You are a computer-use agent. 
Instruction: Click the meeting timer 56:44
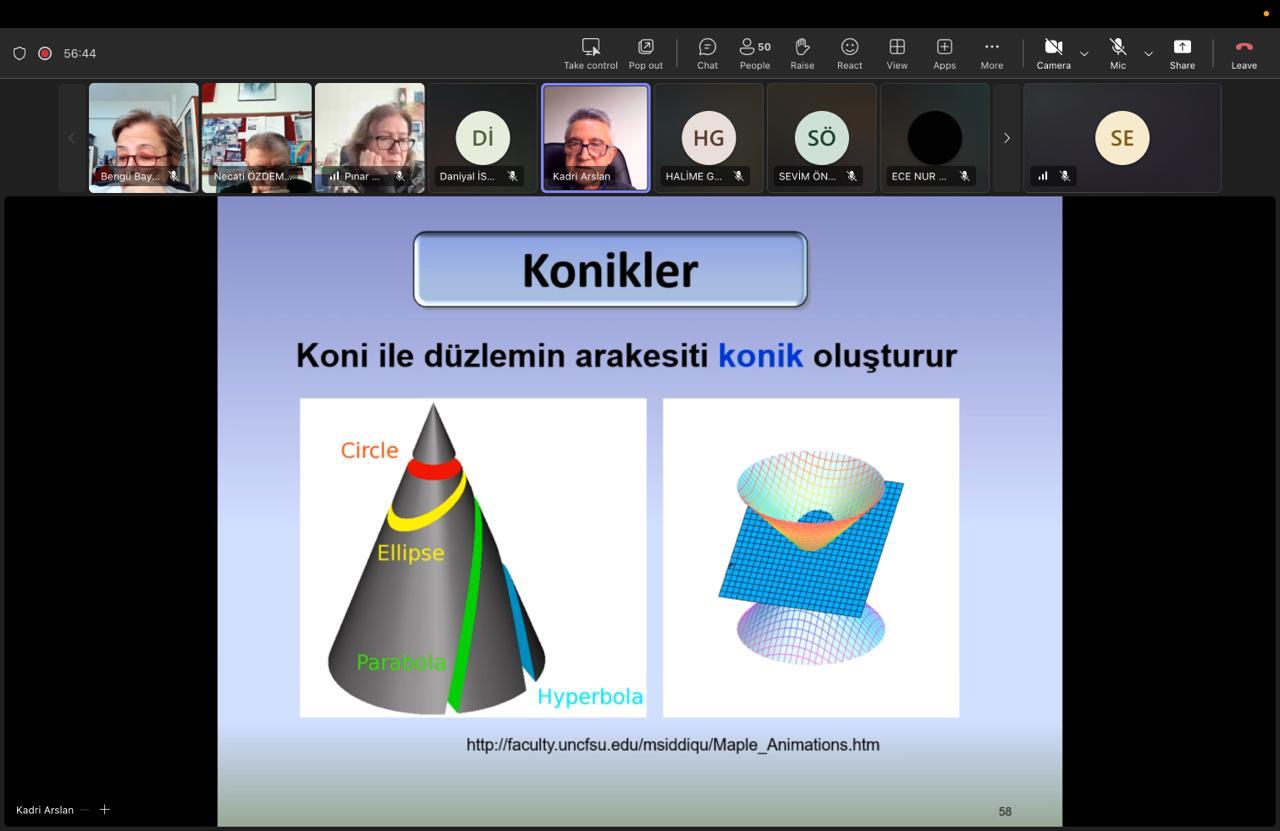80,53
